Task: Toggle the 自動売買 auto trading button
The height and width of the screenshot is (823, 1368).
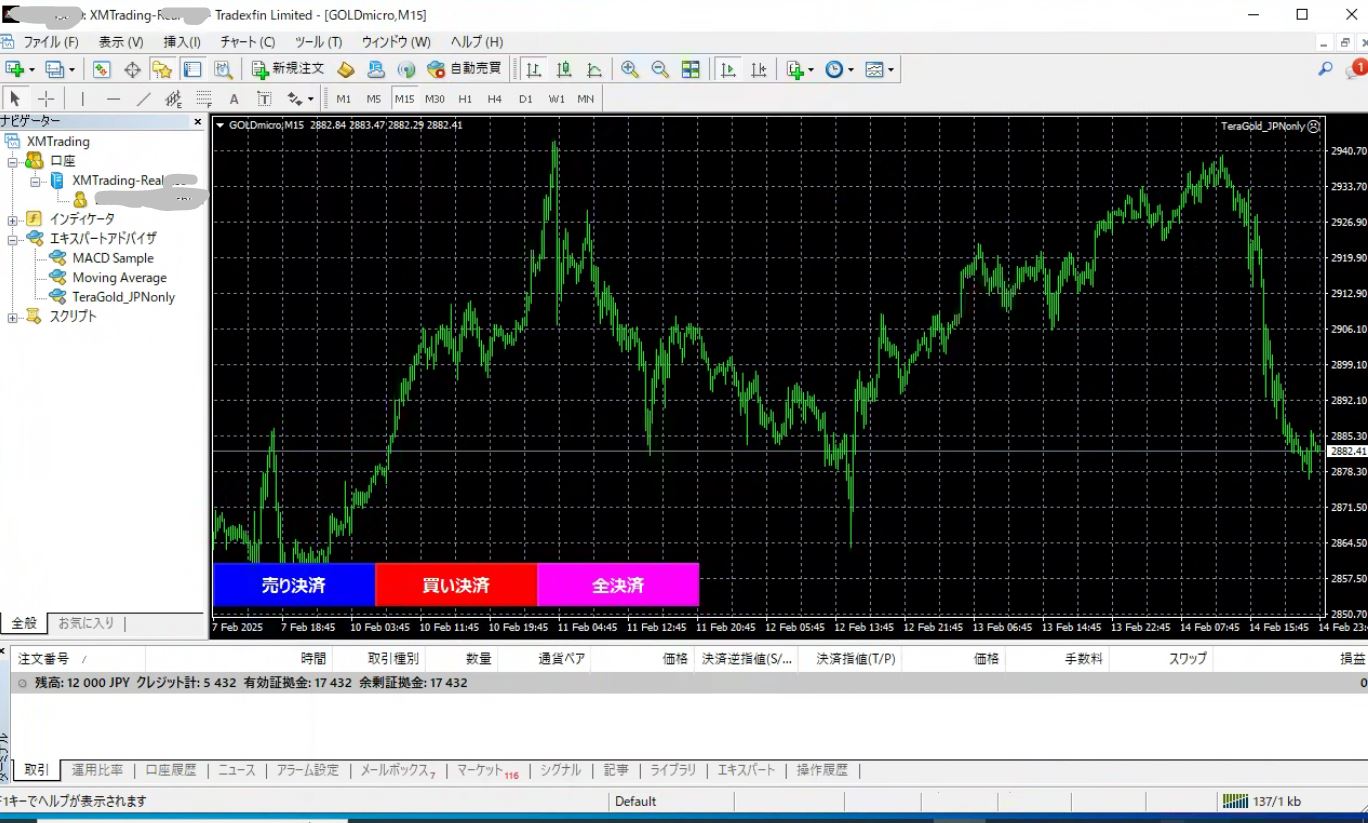Action: click(x=464, y=69)
